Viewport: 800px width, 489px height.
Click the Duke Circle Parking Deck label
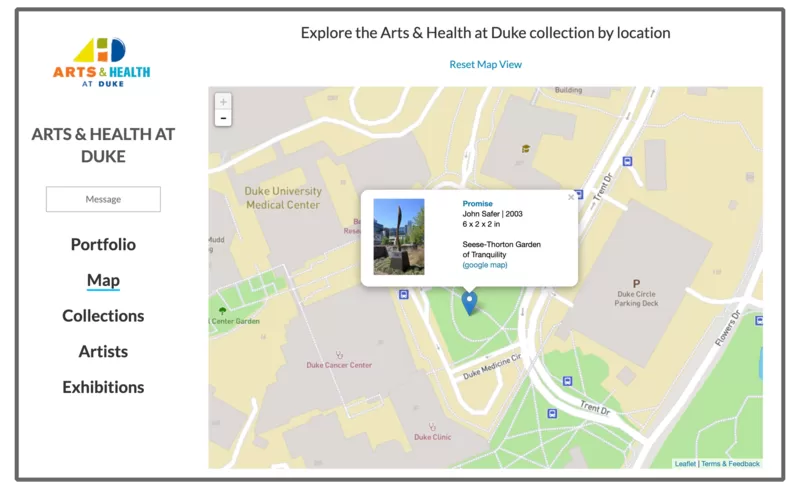pos(636,299)
